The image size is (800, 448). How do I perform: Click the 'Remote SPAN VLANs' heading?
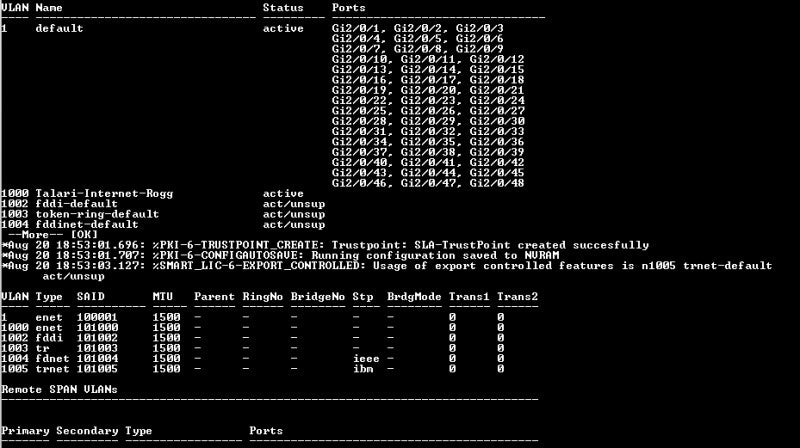(x=59, y=389)
